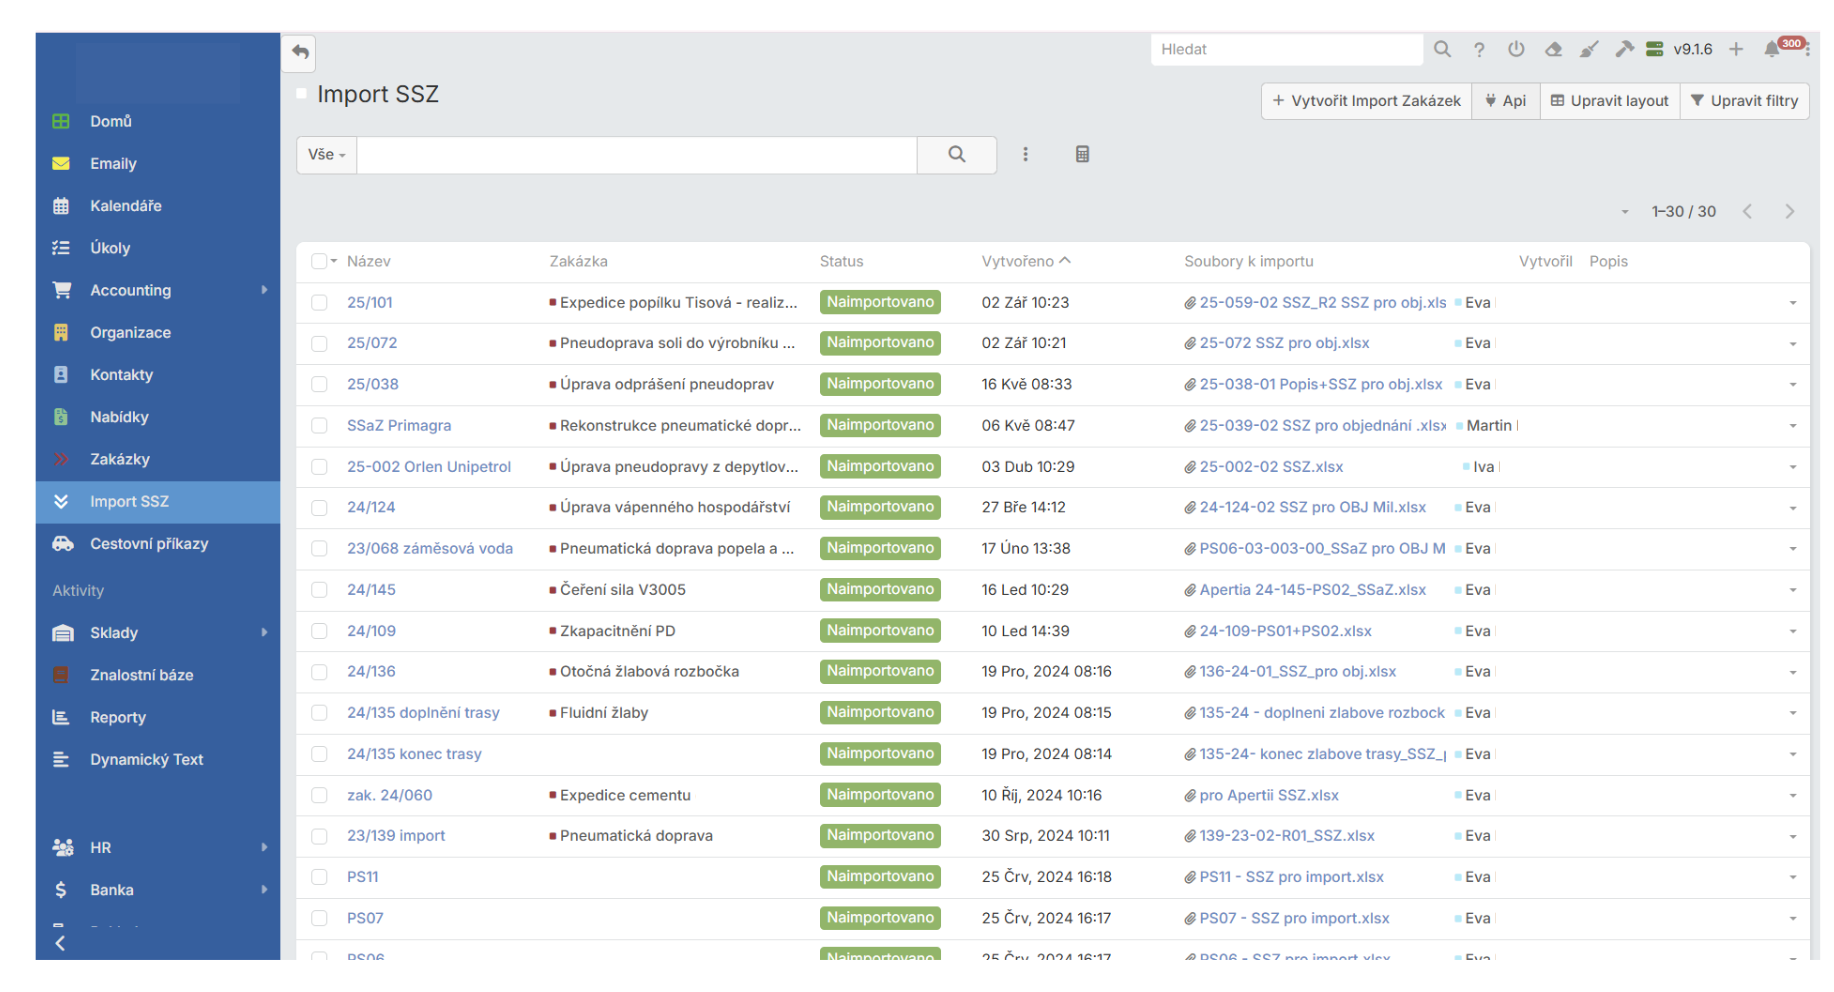Screen dimensions: 1834x992
Task: Click the help question mark icon
Action: pos(1479,49)
